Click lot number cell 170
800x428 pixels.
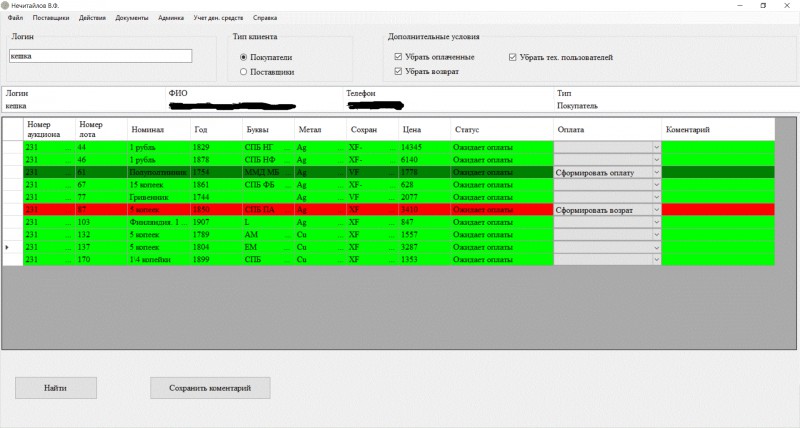click(x=102, y=260)
